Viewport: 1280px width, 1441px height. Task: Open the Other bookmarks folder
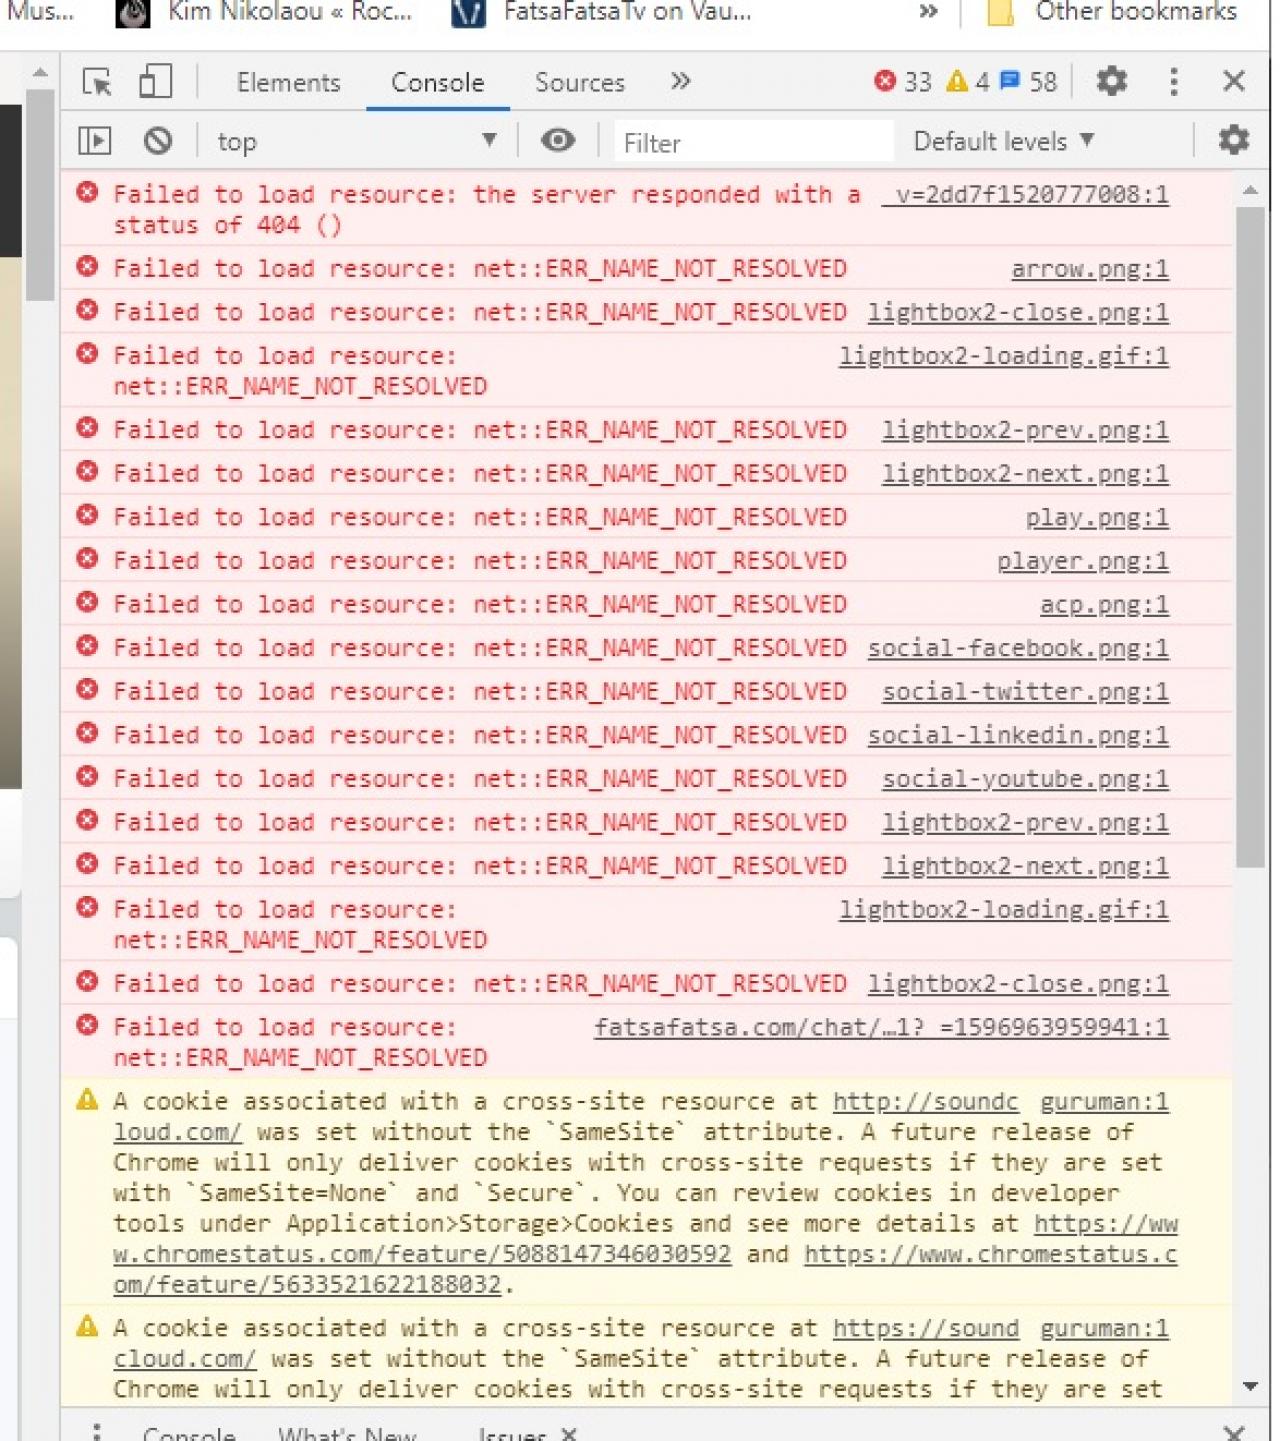point(1110,12)
